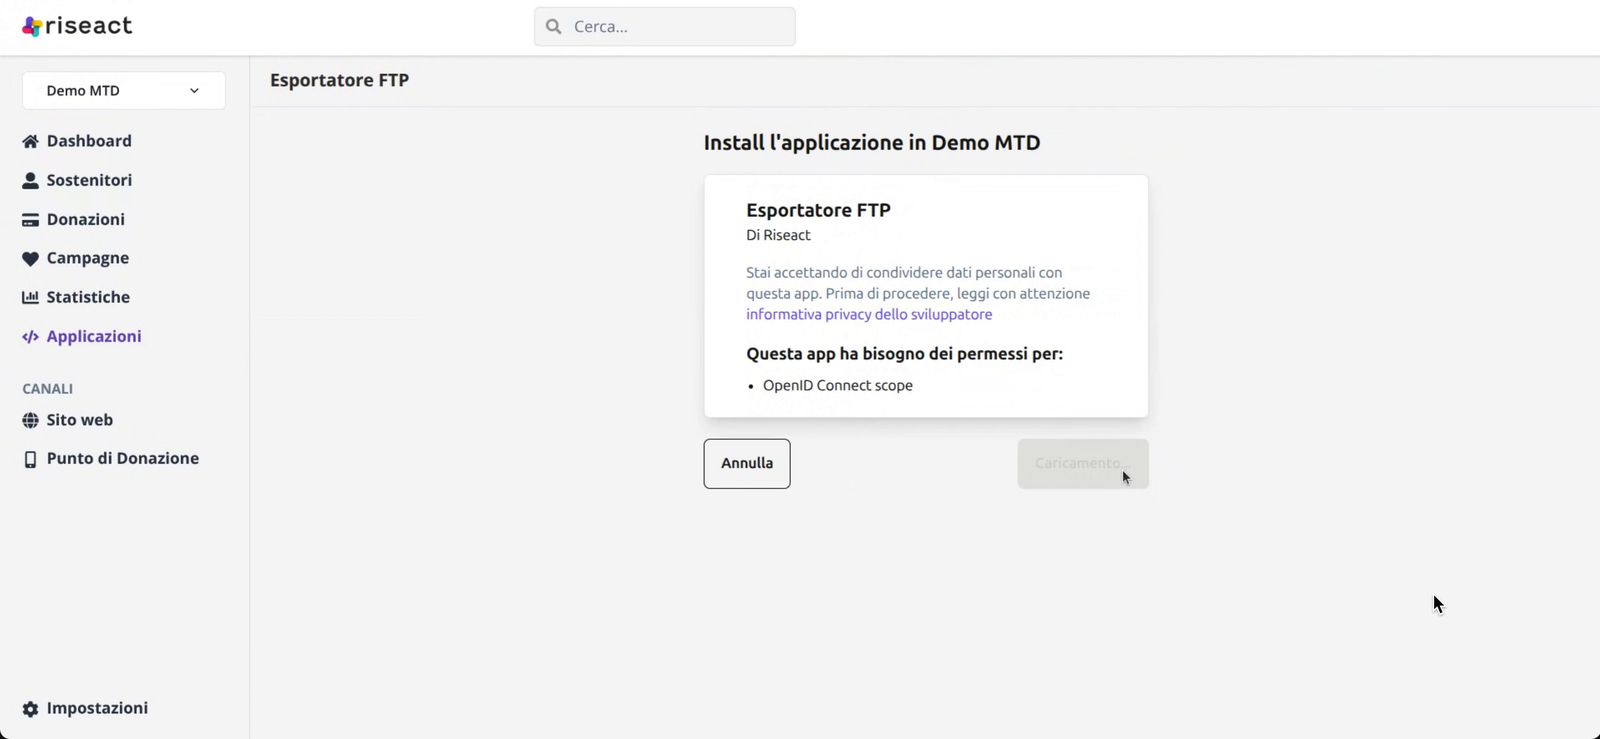This screenshot has width=1600, height=739.
Task: Click the search magnifier icon
Action: click(x=554, y=27)
